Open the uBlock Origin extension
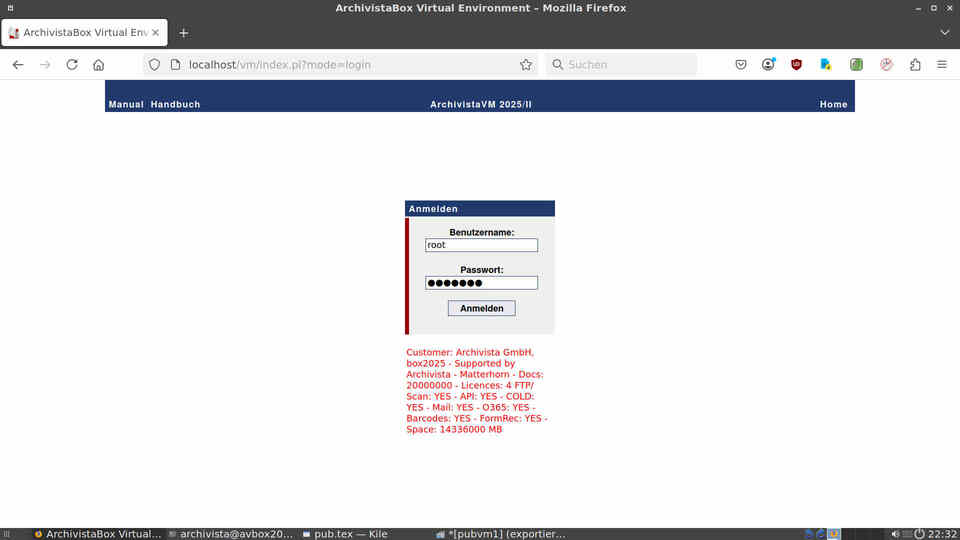This screenshot has width=960, height=540. click(796, 64)
